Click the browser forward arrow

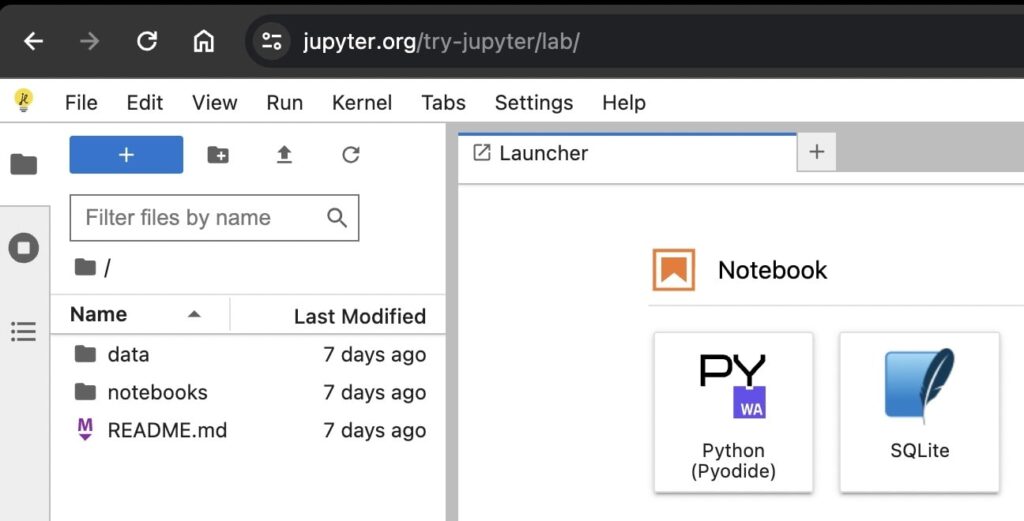pos(89,42)
